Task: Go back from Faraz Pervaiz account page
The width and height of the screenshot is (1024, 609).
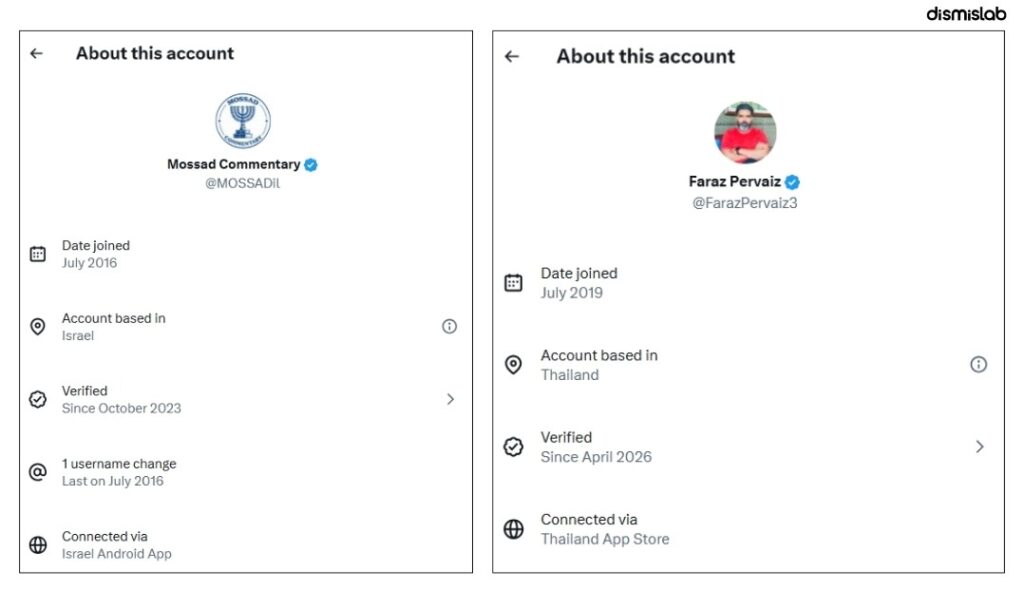Action: pos(512,57)
